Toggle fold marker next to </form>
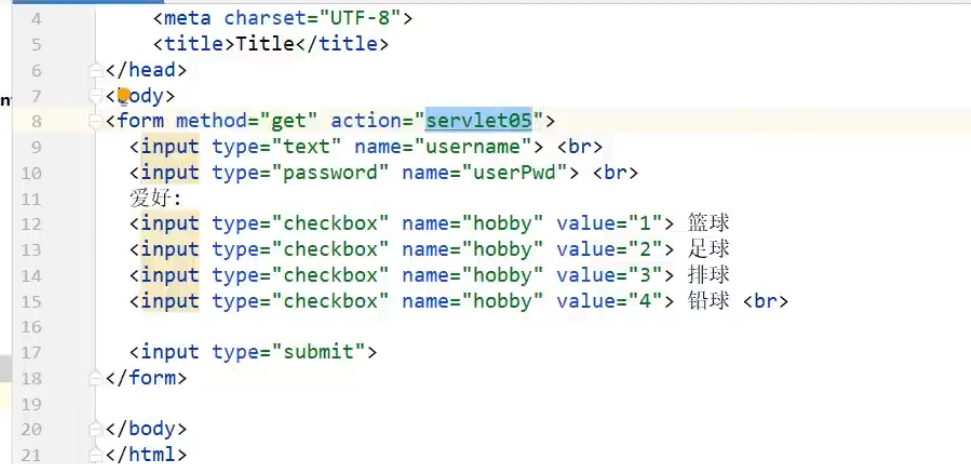 95,378
